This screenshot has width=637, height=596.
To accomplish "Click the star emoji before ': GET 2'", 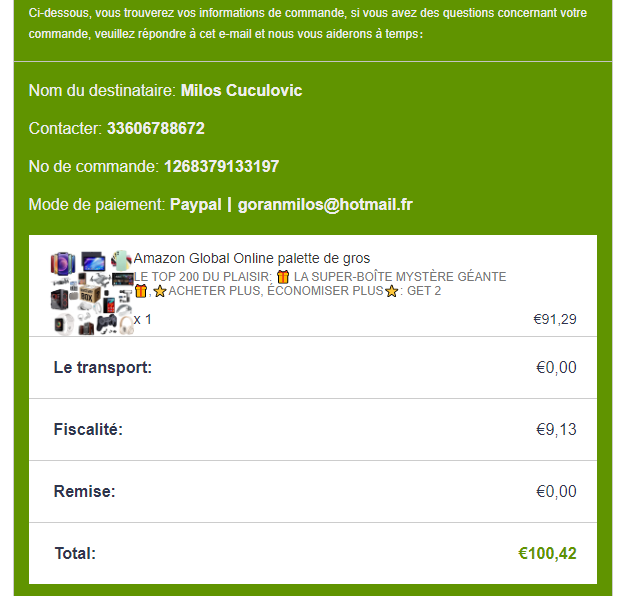I will pyautogui.click(x=392, y=291).
